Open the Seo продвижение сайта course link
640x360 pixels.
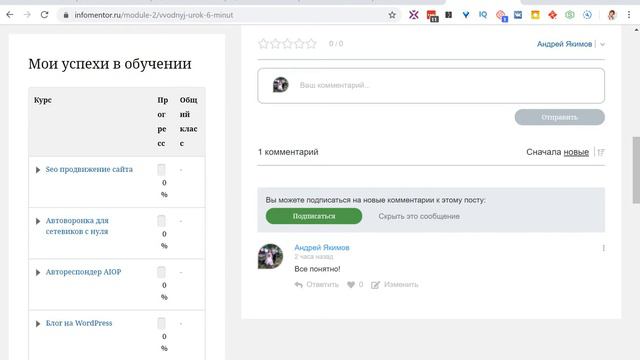pos(89,169)
